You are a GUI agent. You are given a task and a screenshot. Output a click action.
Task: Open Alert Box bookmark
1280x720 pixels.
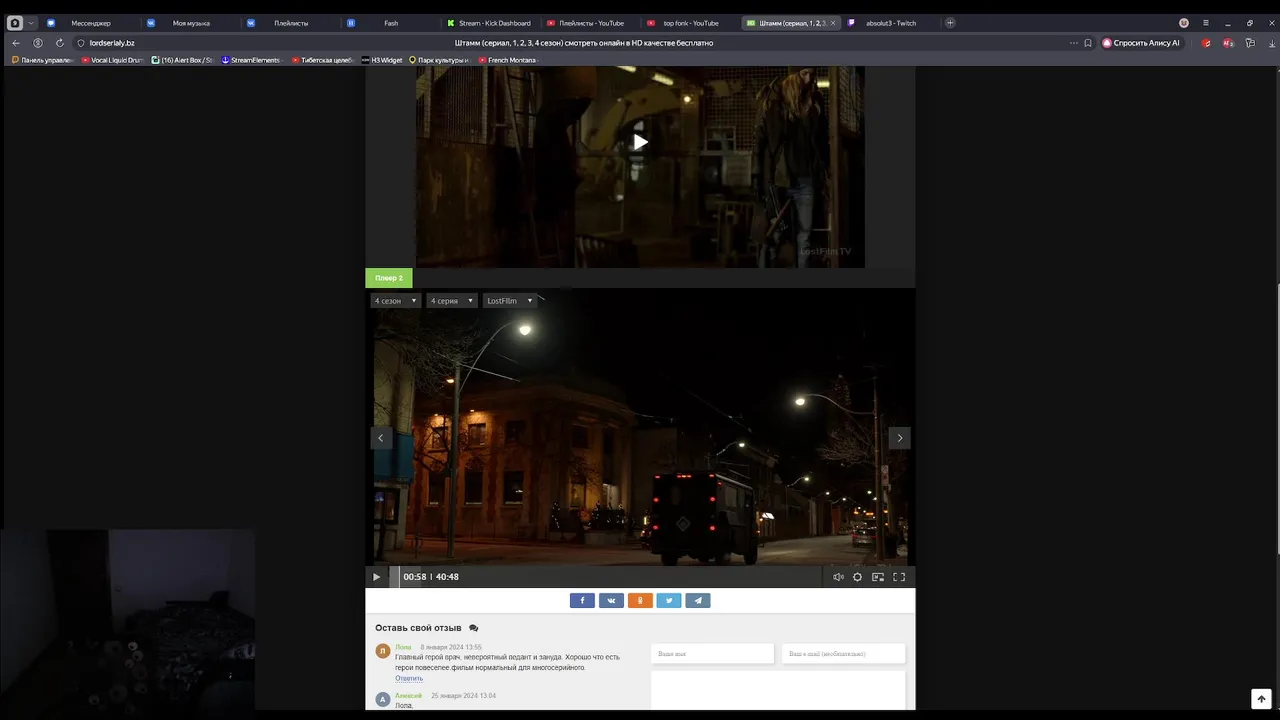[x=182, y=60]
